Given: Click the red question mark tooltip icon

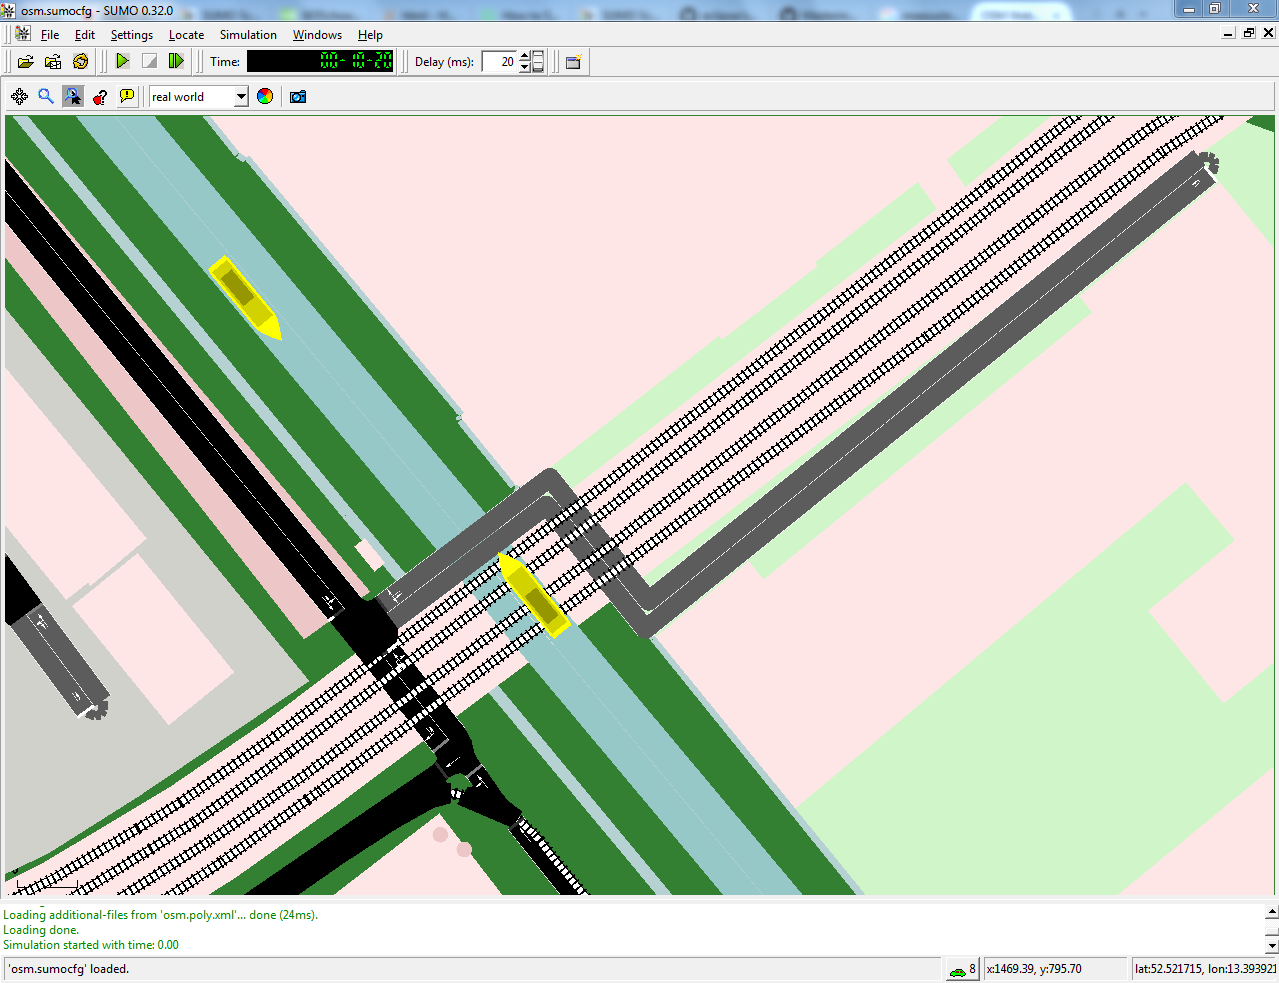Looking at the screenshot, I should point(100,96).
